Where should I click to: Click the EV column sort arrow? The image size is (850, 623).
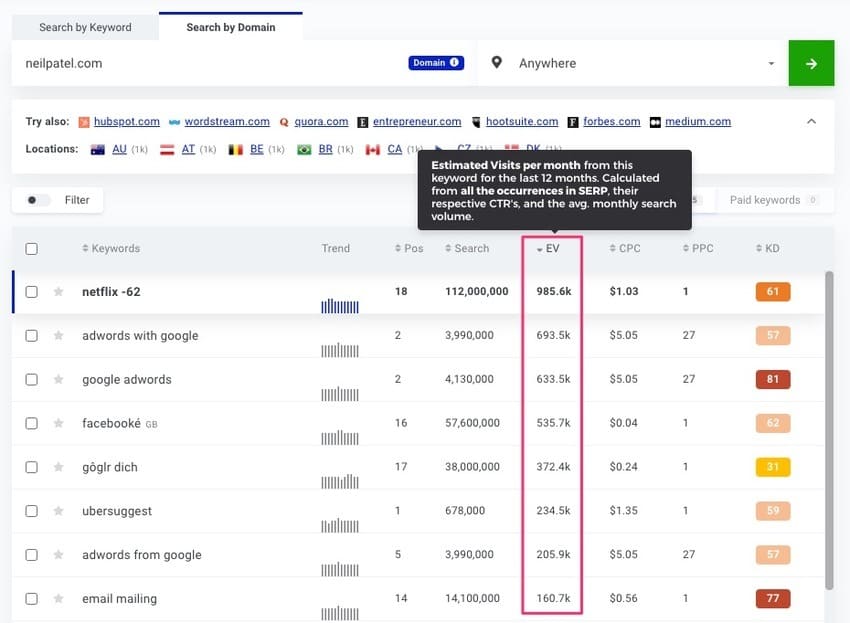pyautogui.click(x=538, y=248)
